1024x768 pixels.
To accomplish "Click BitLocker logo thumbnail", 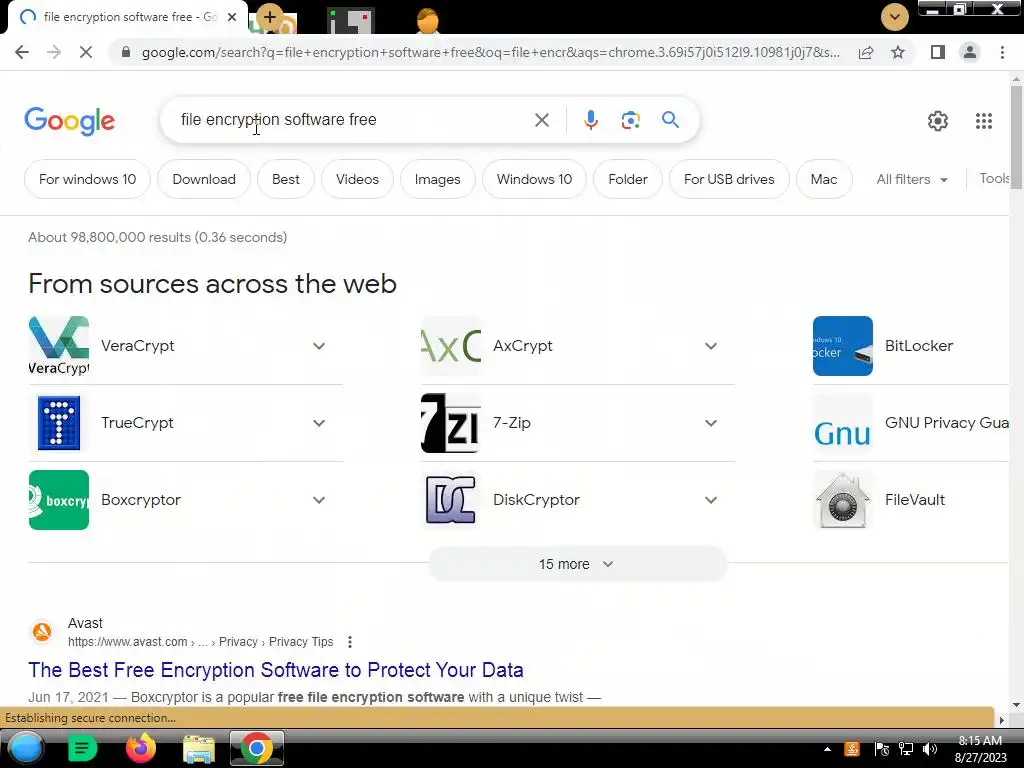I will point(842,346).
